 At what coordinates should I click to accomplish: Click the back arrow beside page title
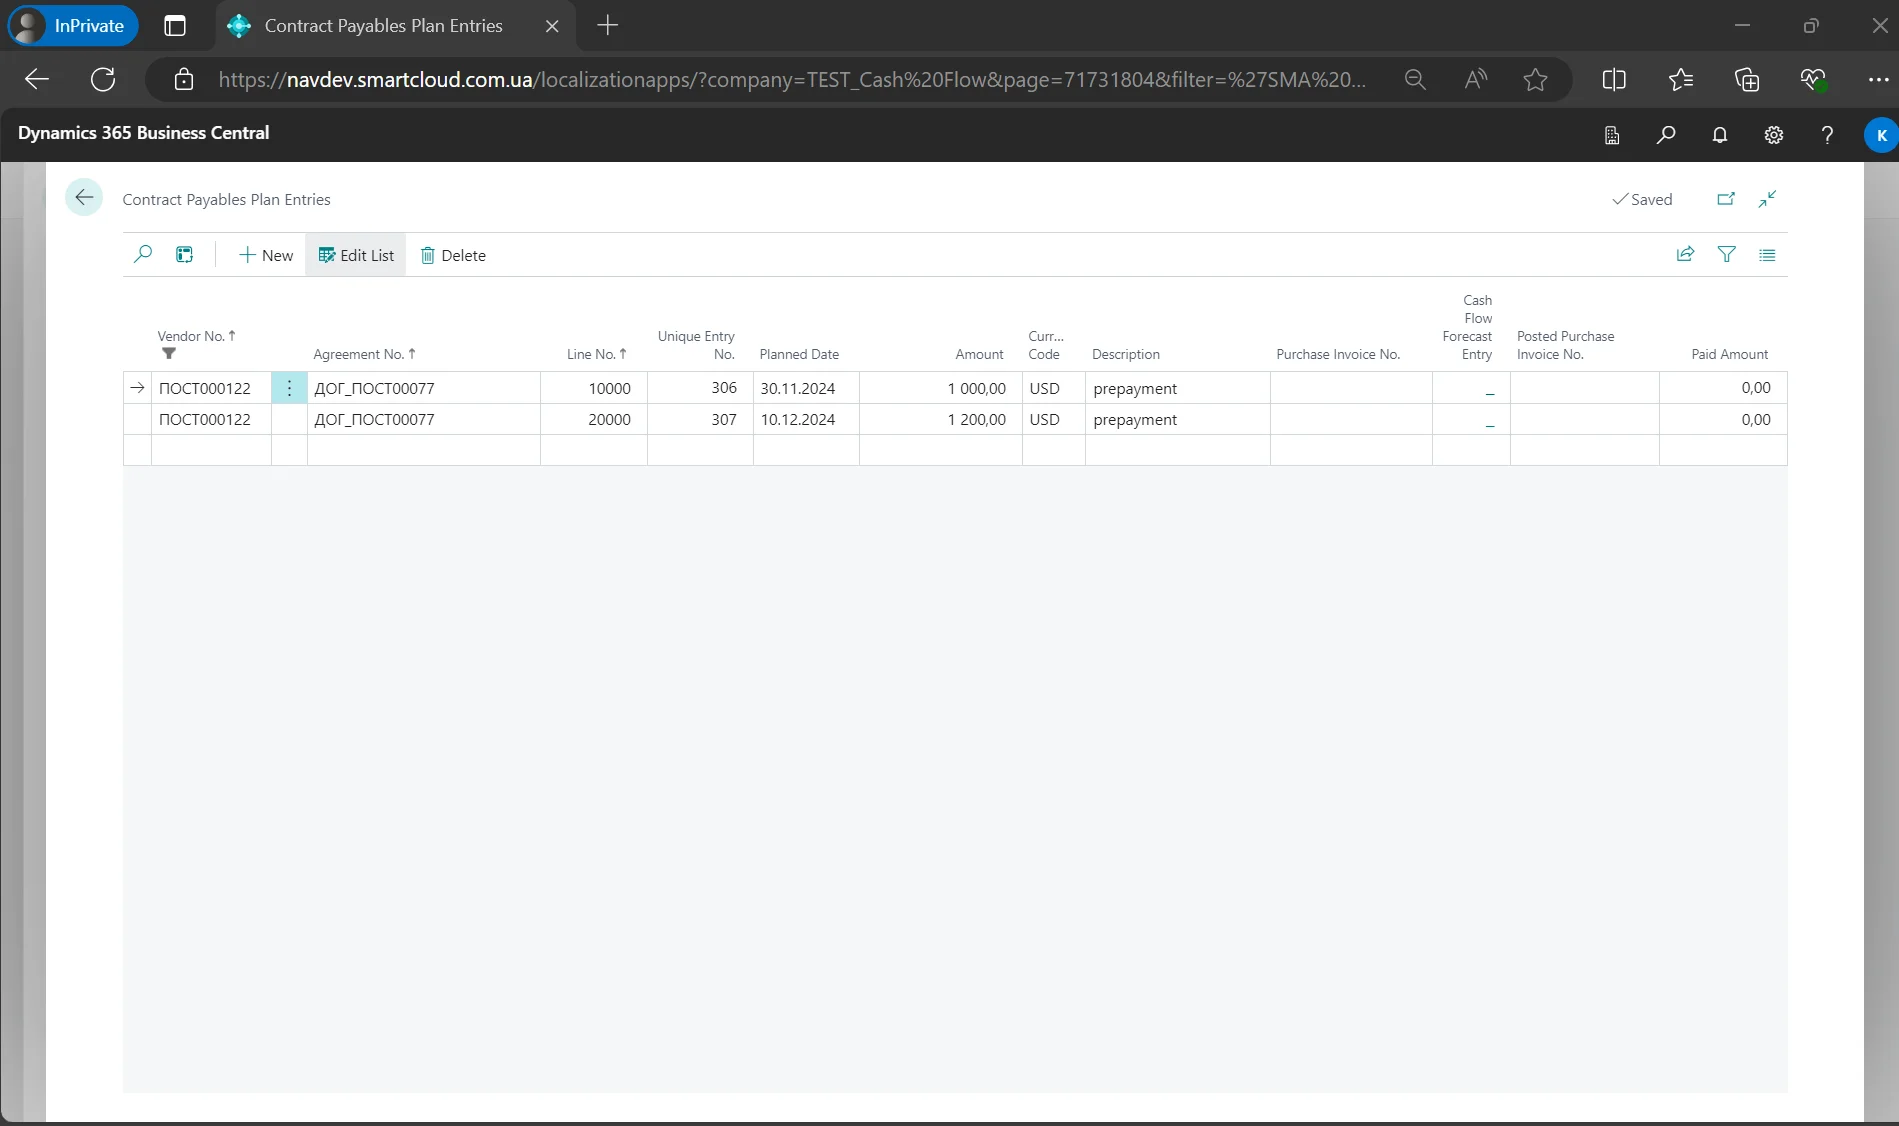84,198
